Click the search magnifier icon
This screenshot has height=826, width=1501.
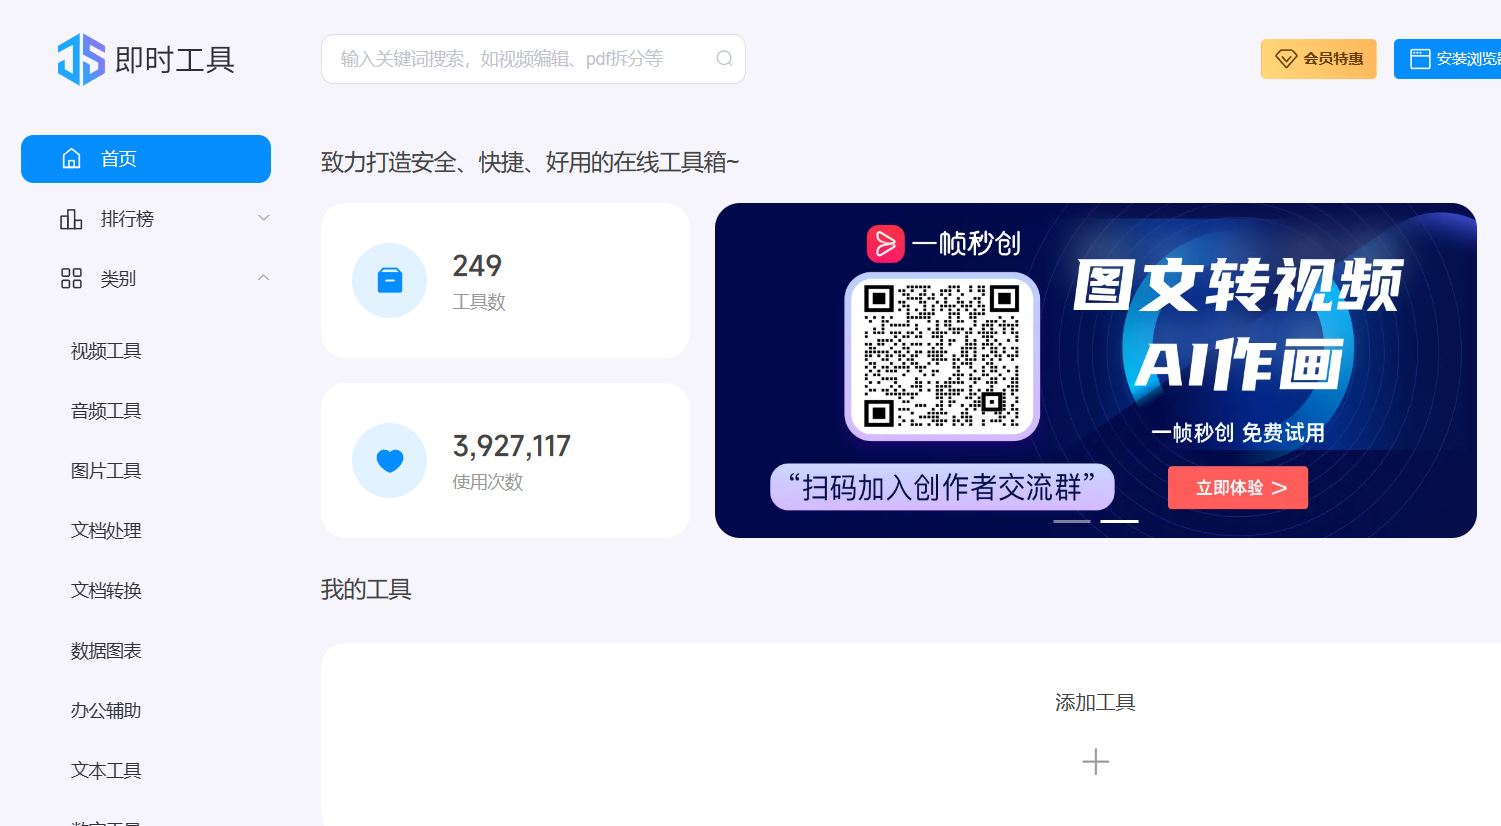pos(724,59)
